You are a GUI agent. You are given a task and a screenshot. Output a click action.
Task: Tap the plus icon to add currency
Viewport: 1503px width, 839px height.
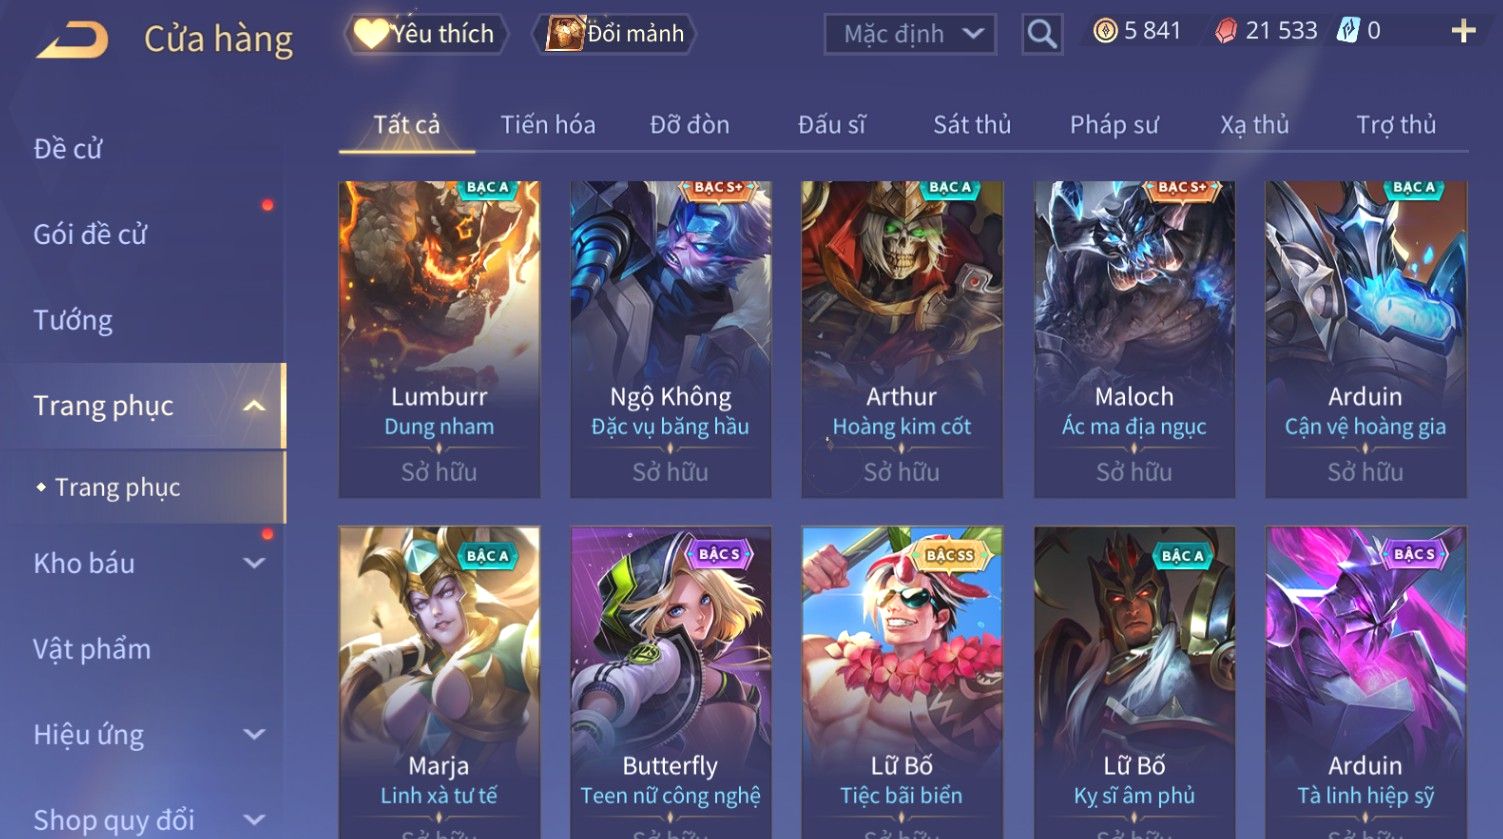[1463, 32]
